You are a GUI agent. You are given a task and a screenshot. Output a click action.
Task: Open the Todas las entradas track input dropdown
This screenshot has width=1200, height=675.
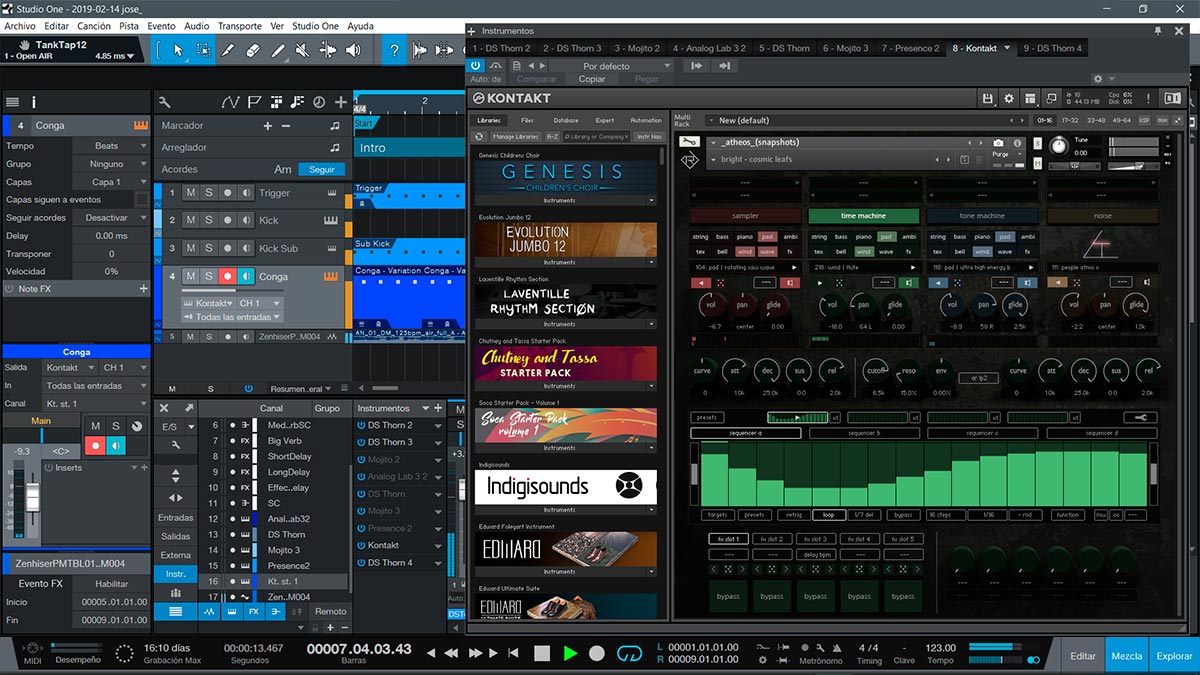[232, 317]
